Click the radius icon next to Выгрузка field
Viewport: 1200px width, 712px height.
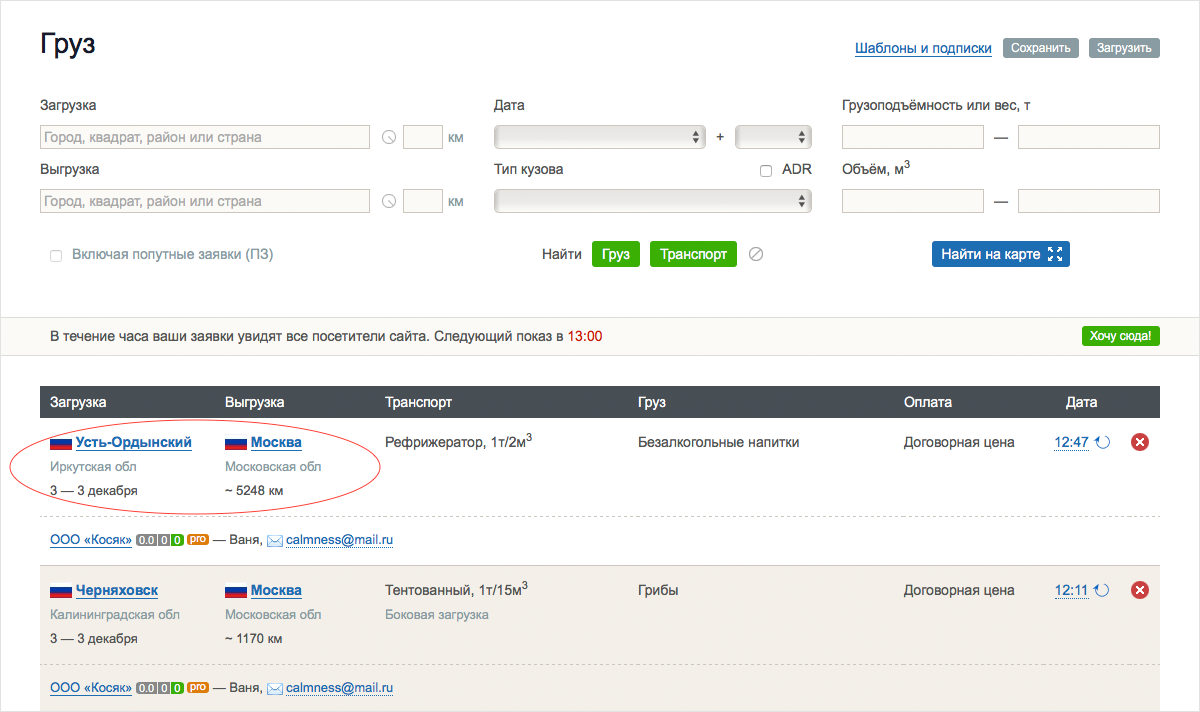pos(389,202)
